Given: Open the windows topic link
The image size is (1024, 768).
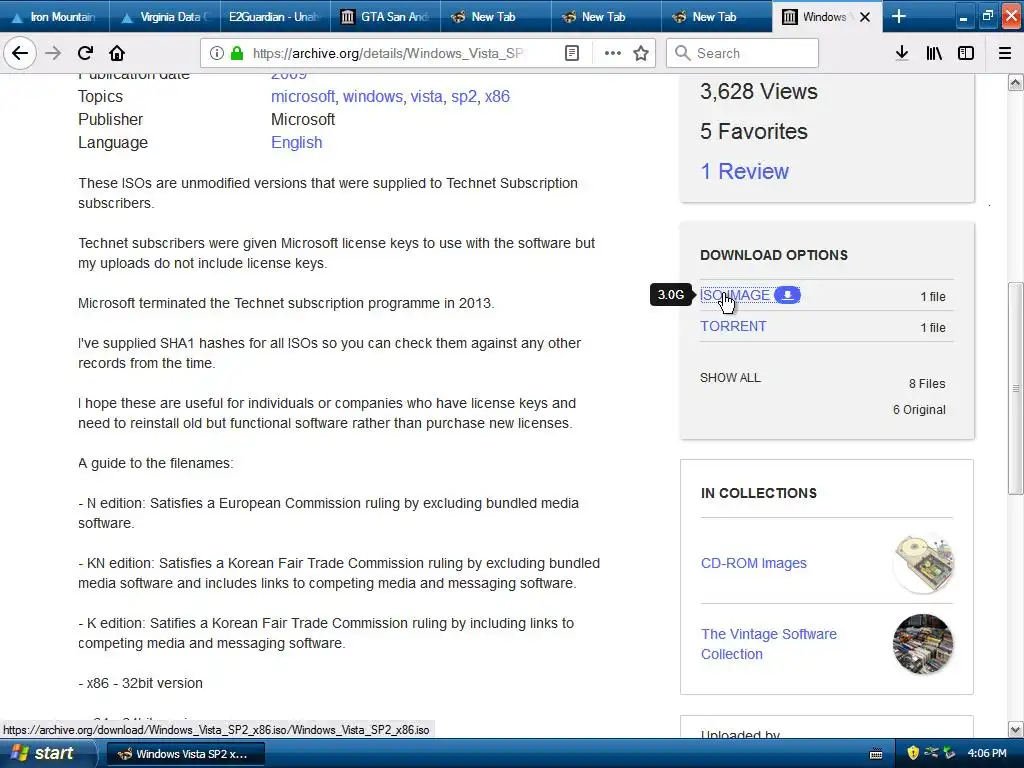Looking at the screenshot, I should (373, 97).
